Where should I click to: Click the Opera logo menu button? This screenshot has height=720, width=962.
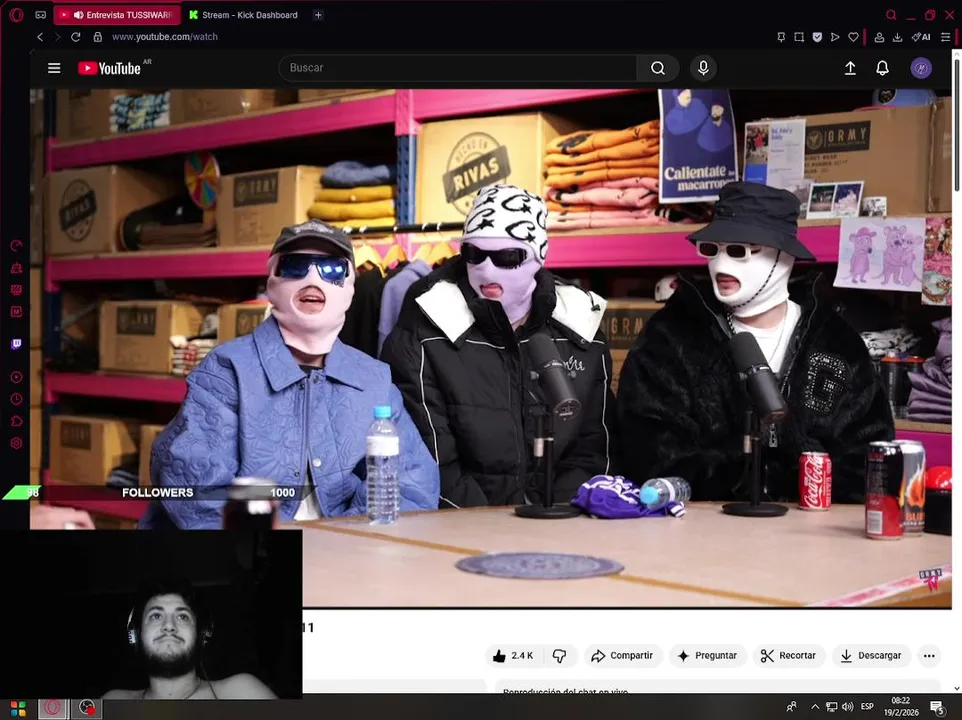coord(17,15)
